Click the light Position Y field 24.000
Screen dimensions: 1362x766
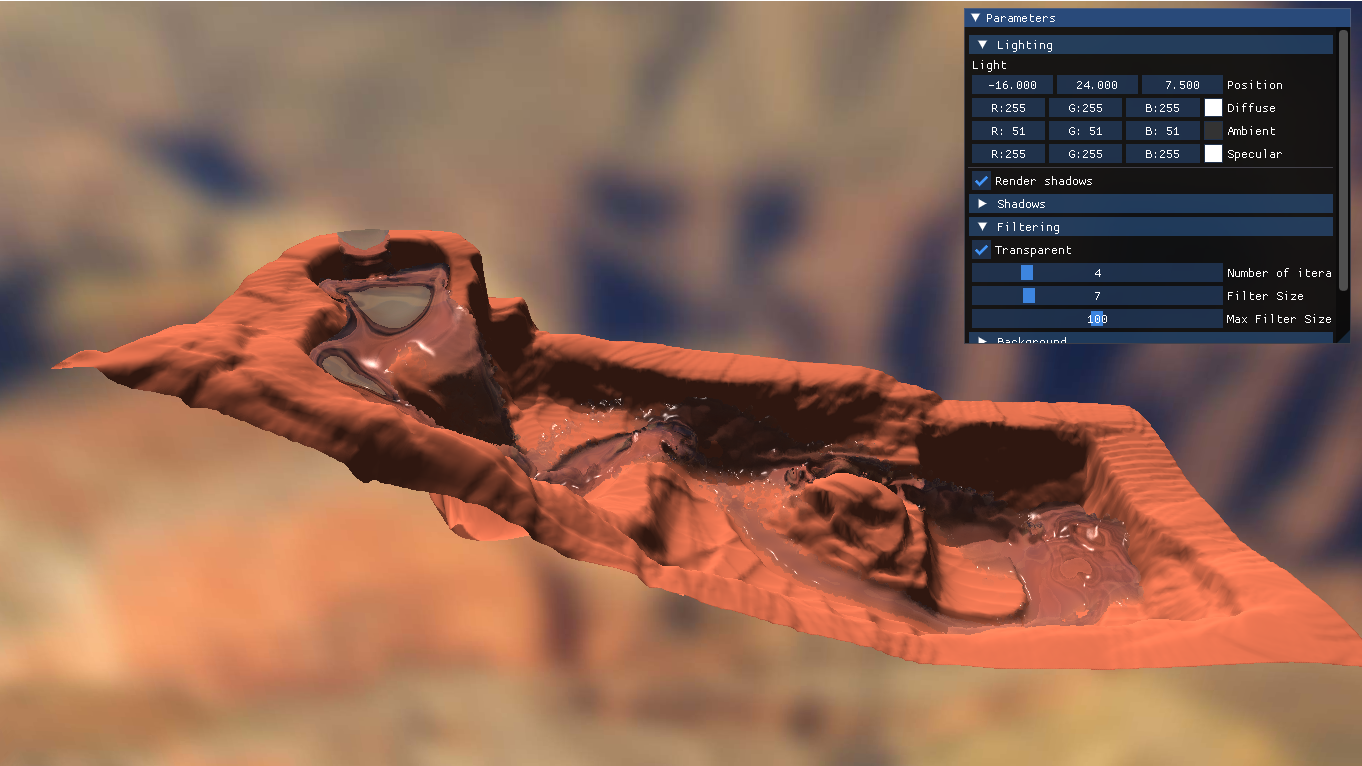pyautogui.click(x=1097, y=85)
